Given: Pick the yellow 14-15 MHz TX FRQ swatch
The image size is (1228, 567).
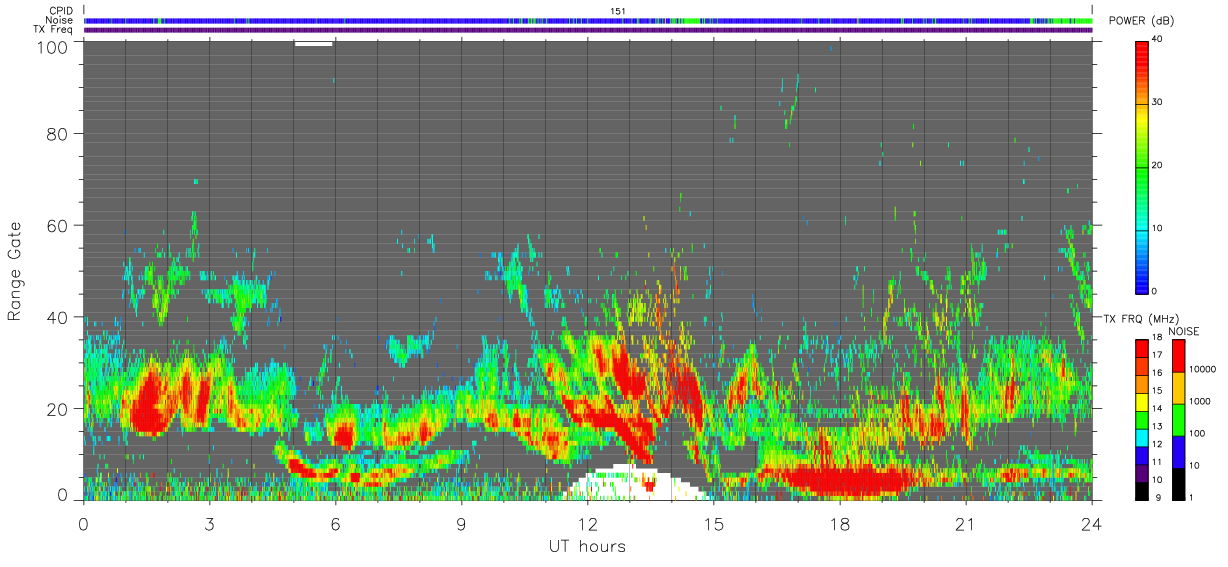Looking at the screenshot, I should 1141,402.
